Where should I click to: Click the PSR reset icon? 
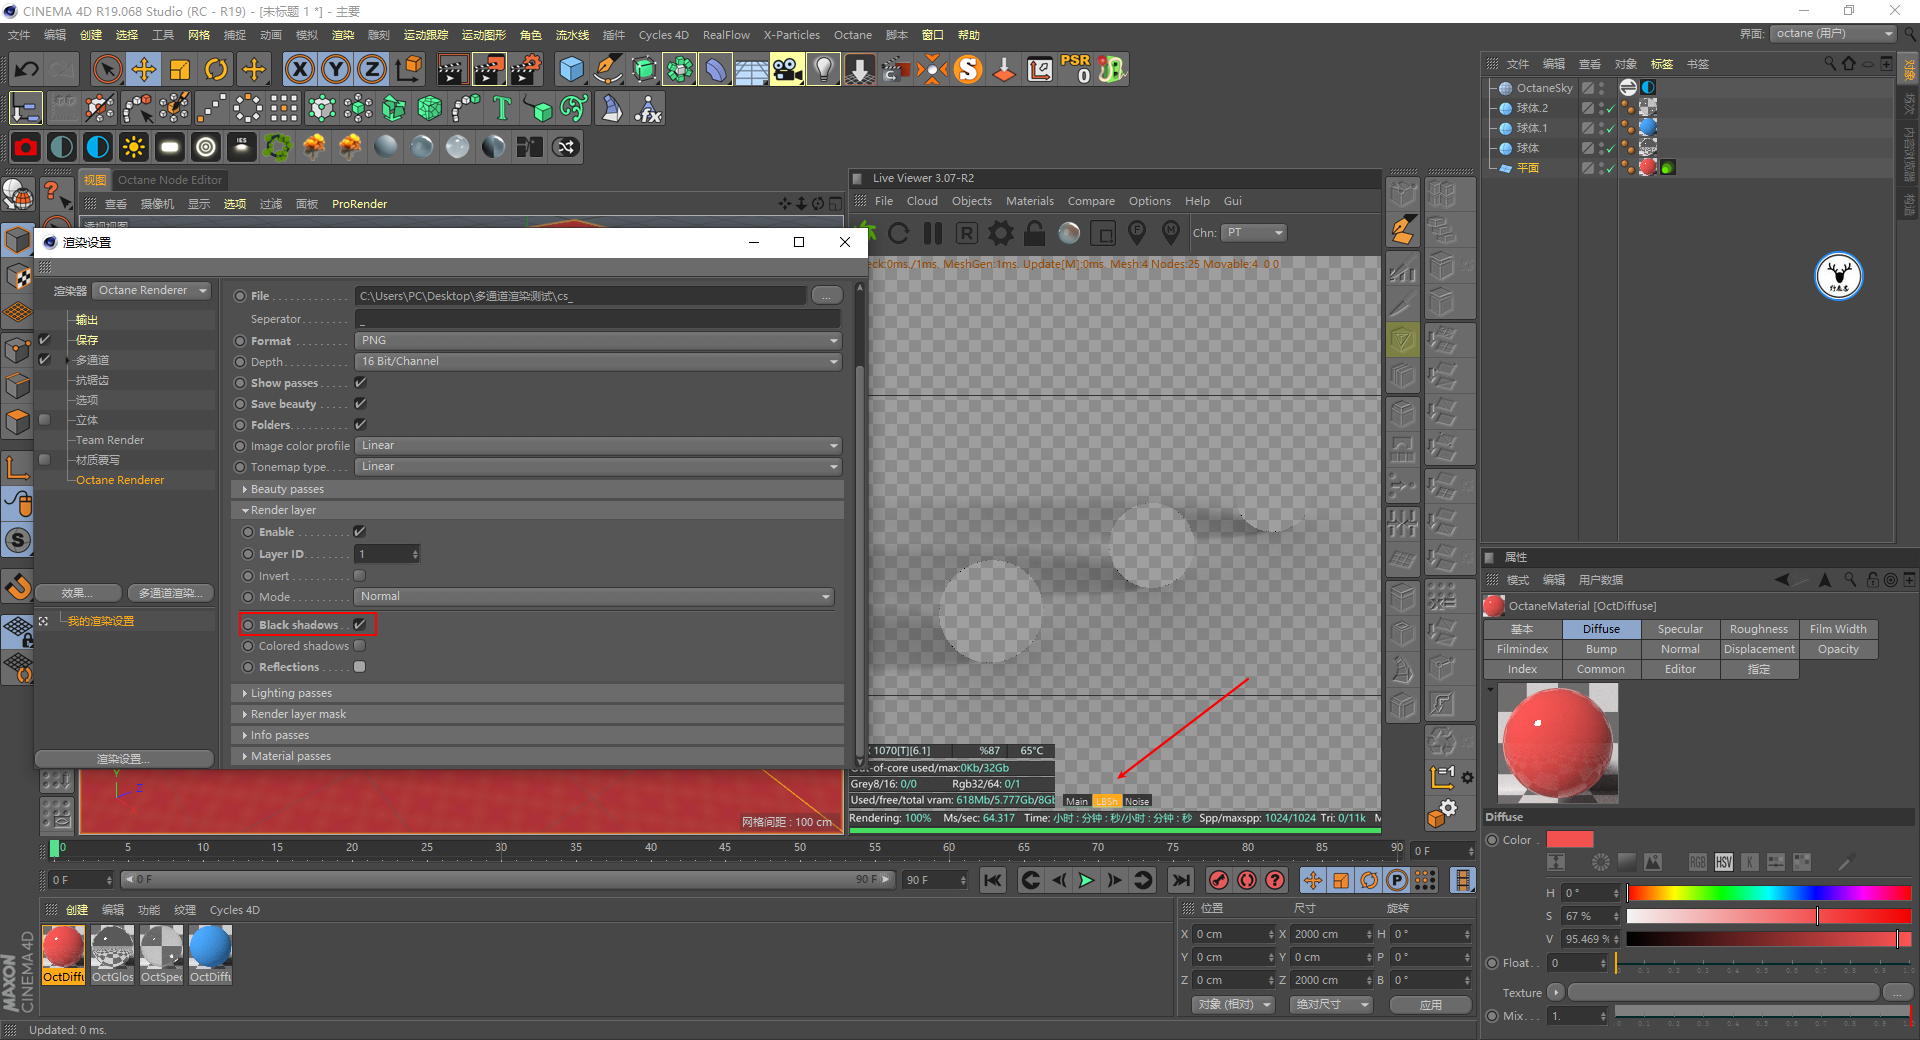click(x=1076, y=69)
